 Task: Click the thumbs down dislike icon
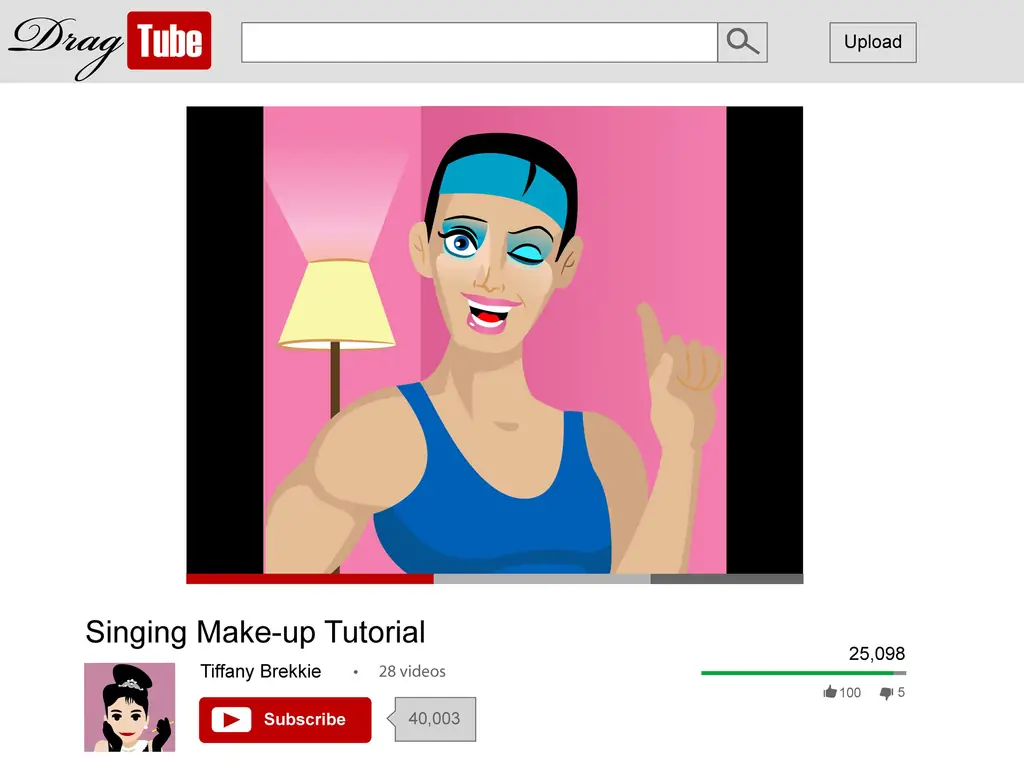[886, 693]
